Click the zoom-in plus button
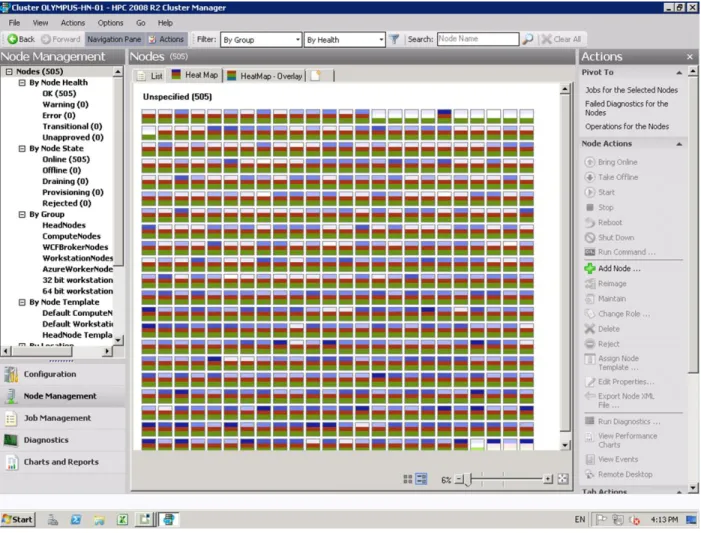701x533 pixels. 548,479
